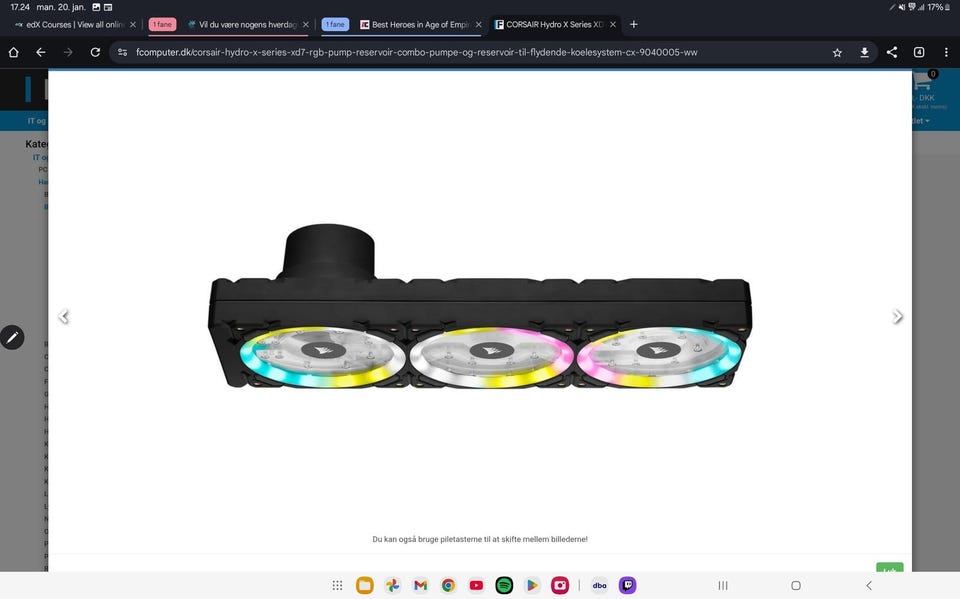Bookmark this page with the star
Image resolution: width=960 pixels, height=599 pixels.
(x=837, y=53)
